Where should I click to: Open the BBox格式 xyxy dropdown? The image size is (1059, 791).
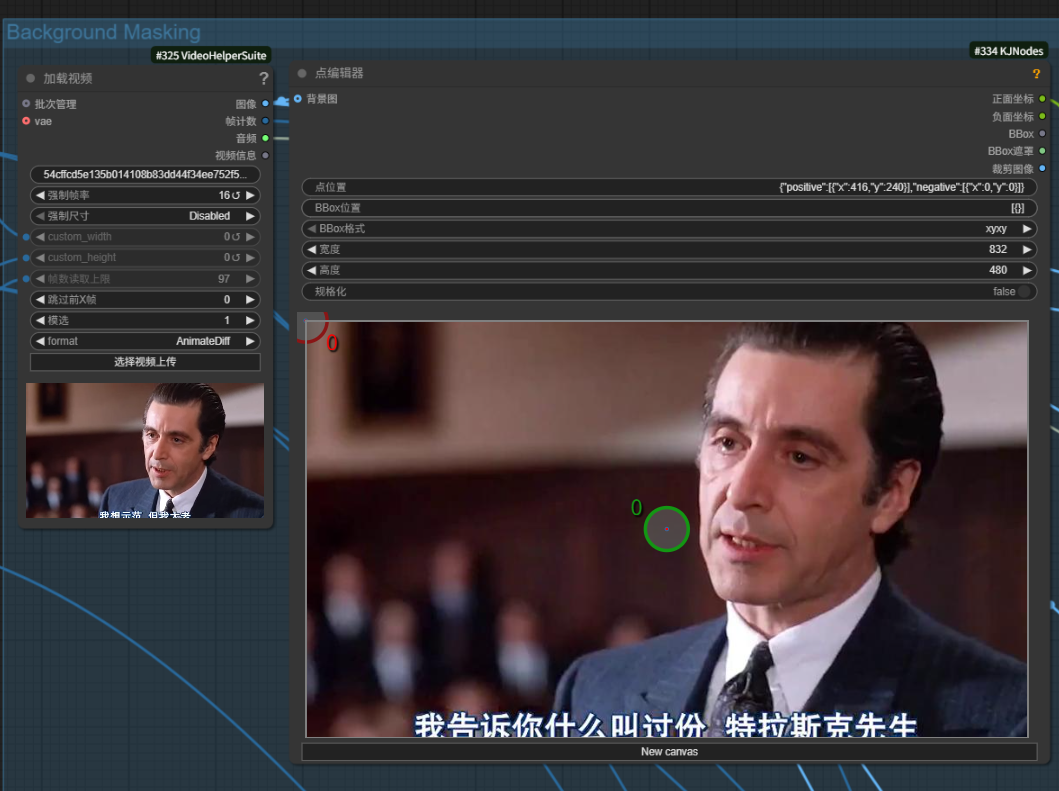[x=669, y=229]
